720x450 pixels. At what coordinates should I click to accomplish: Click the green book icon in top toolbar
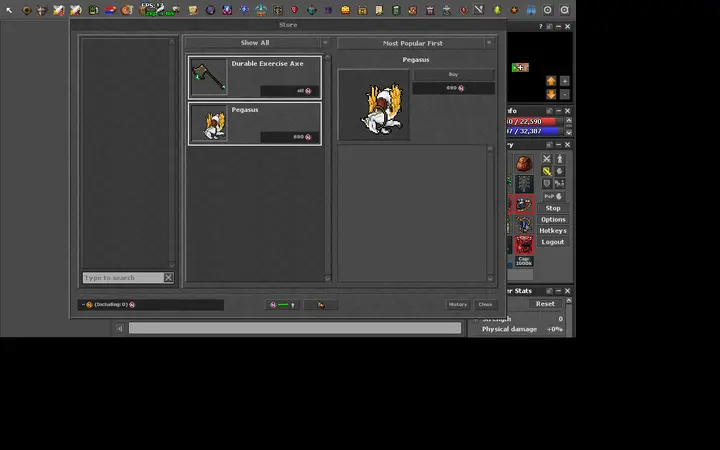[x=396, y=10]
